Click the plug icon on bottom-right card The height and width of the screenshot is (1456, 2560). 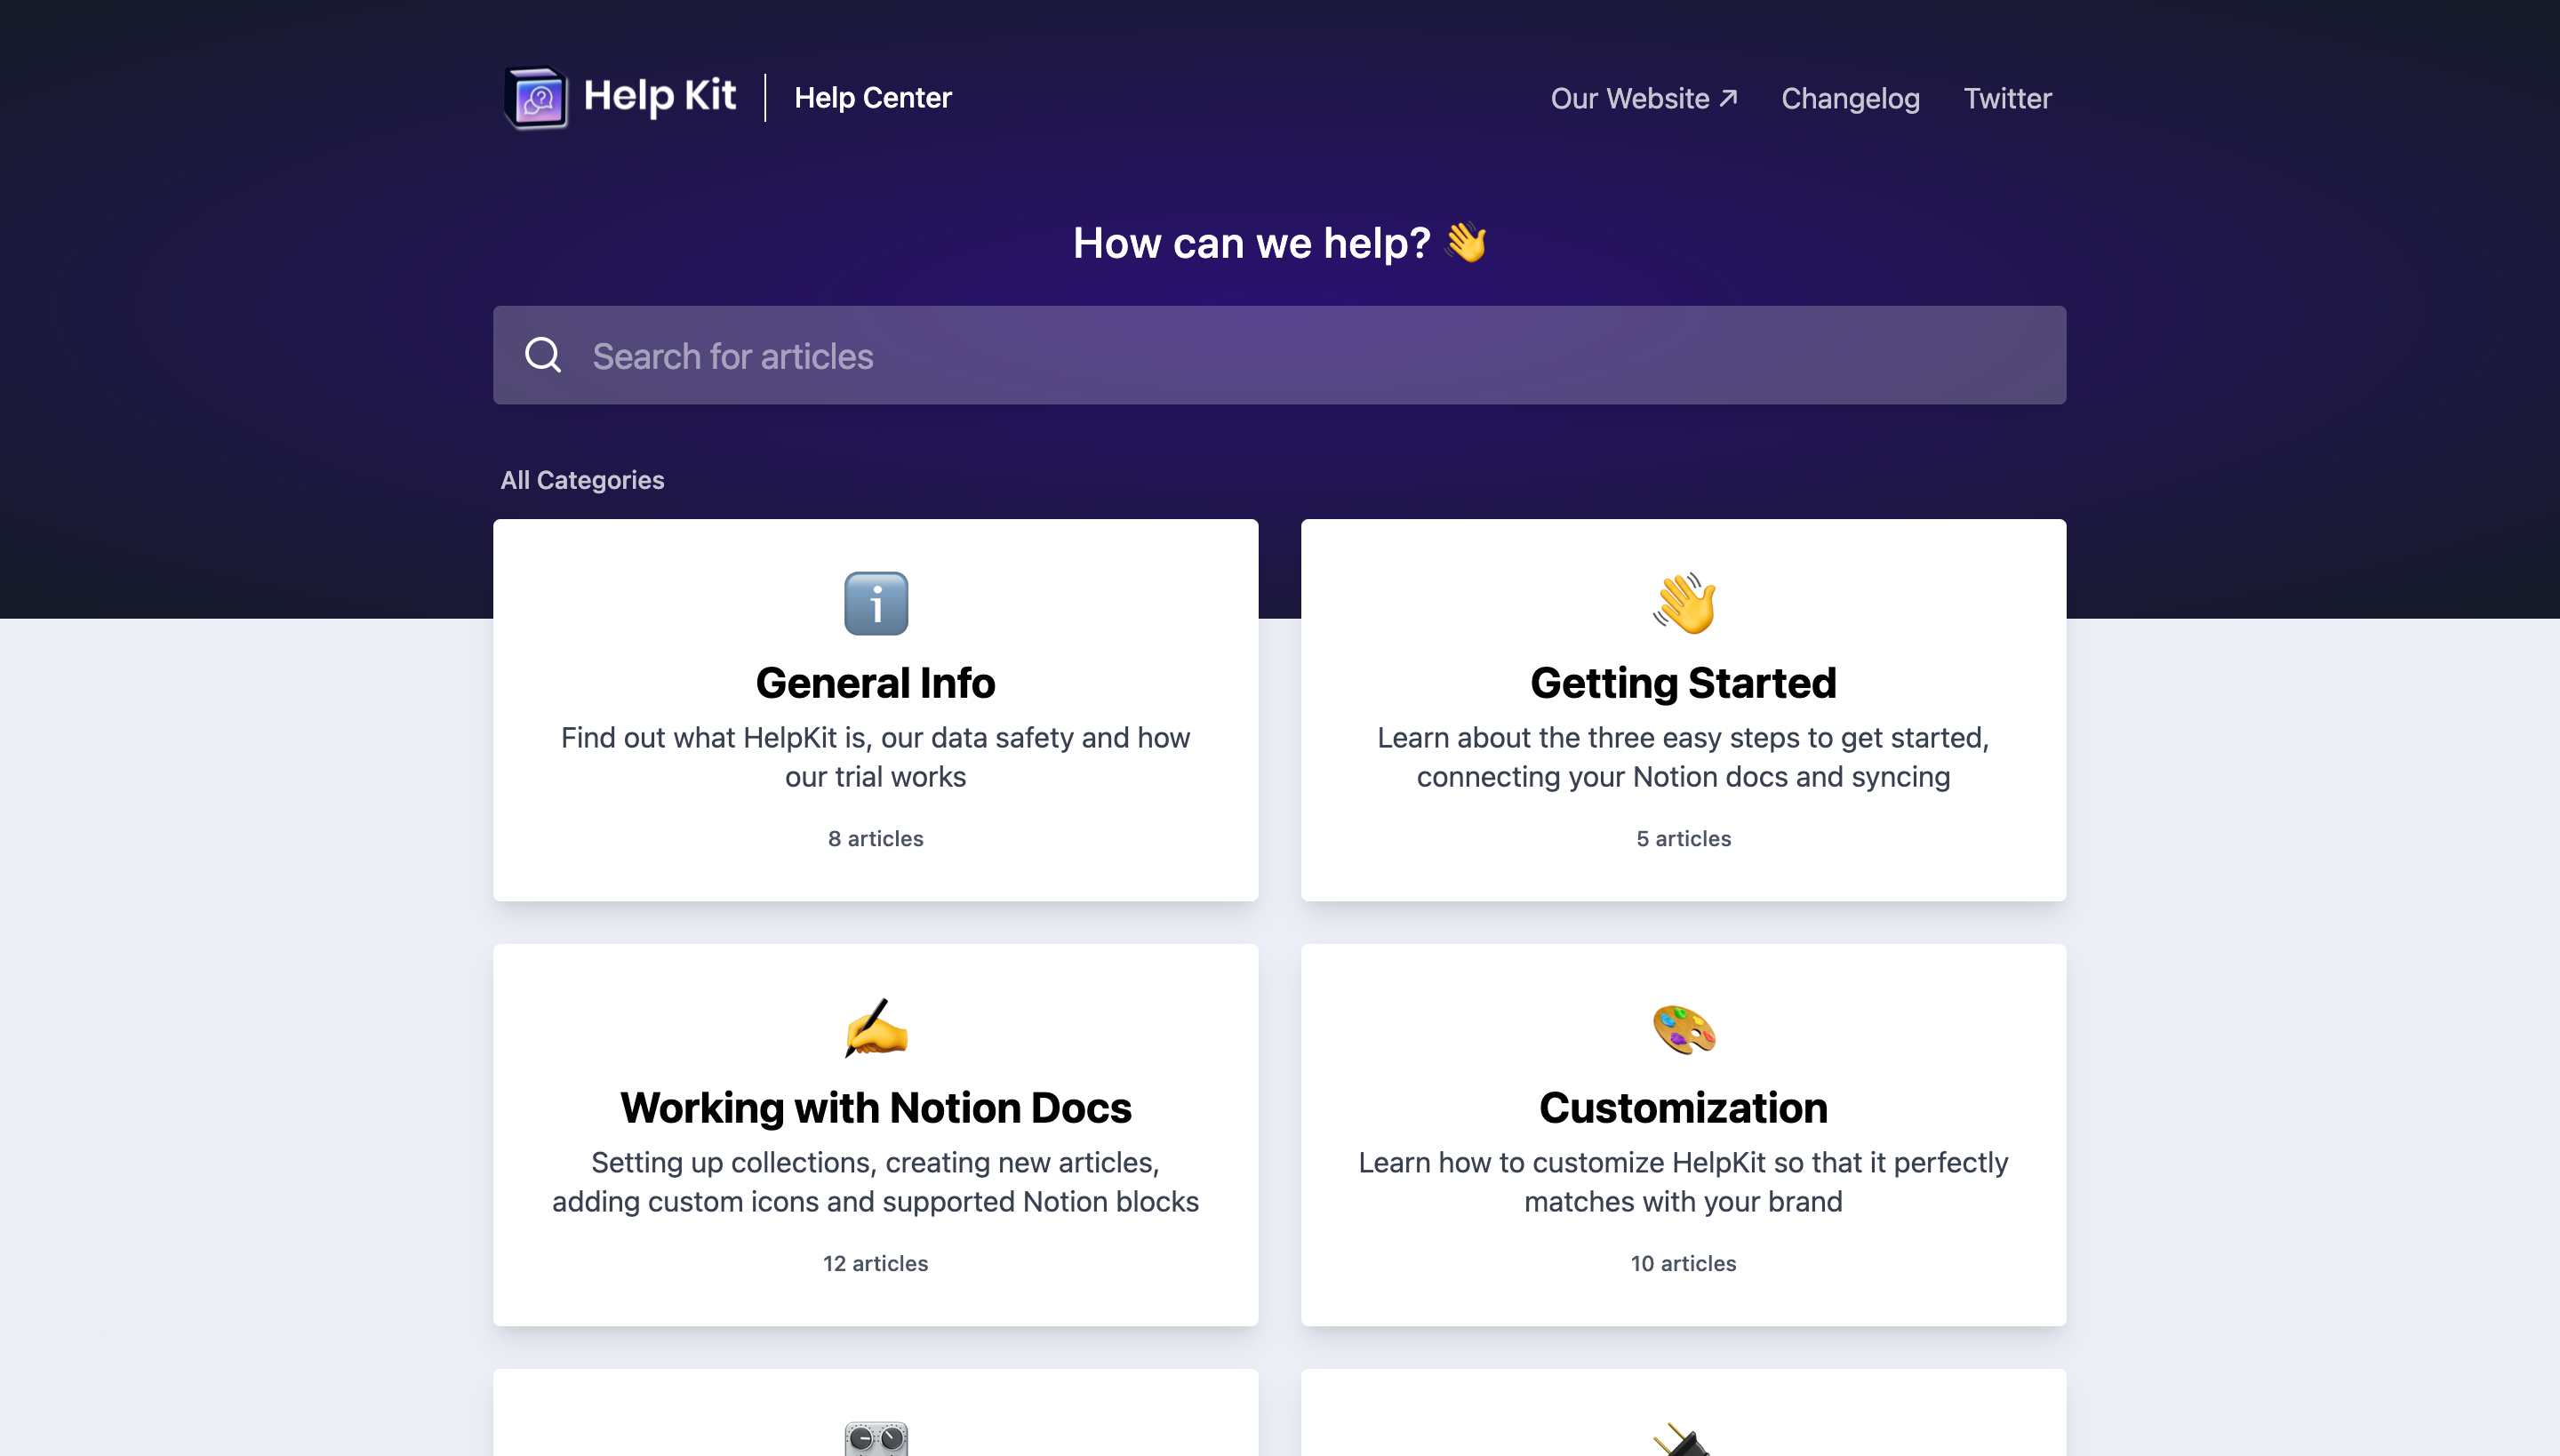[1684, 1440]
